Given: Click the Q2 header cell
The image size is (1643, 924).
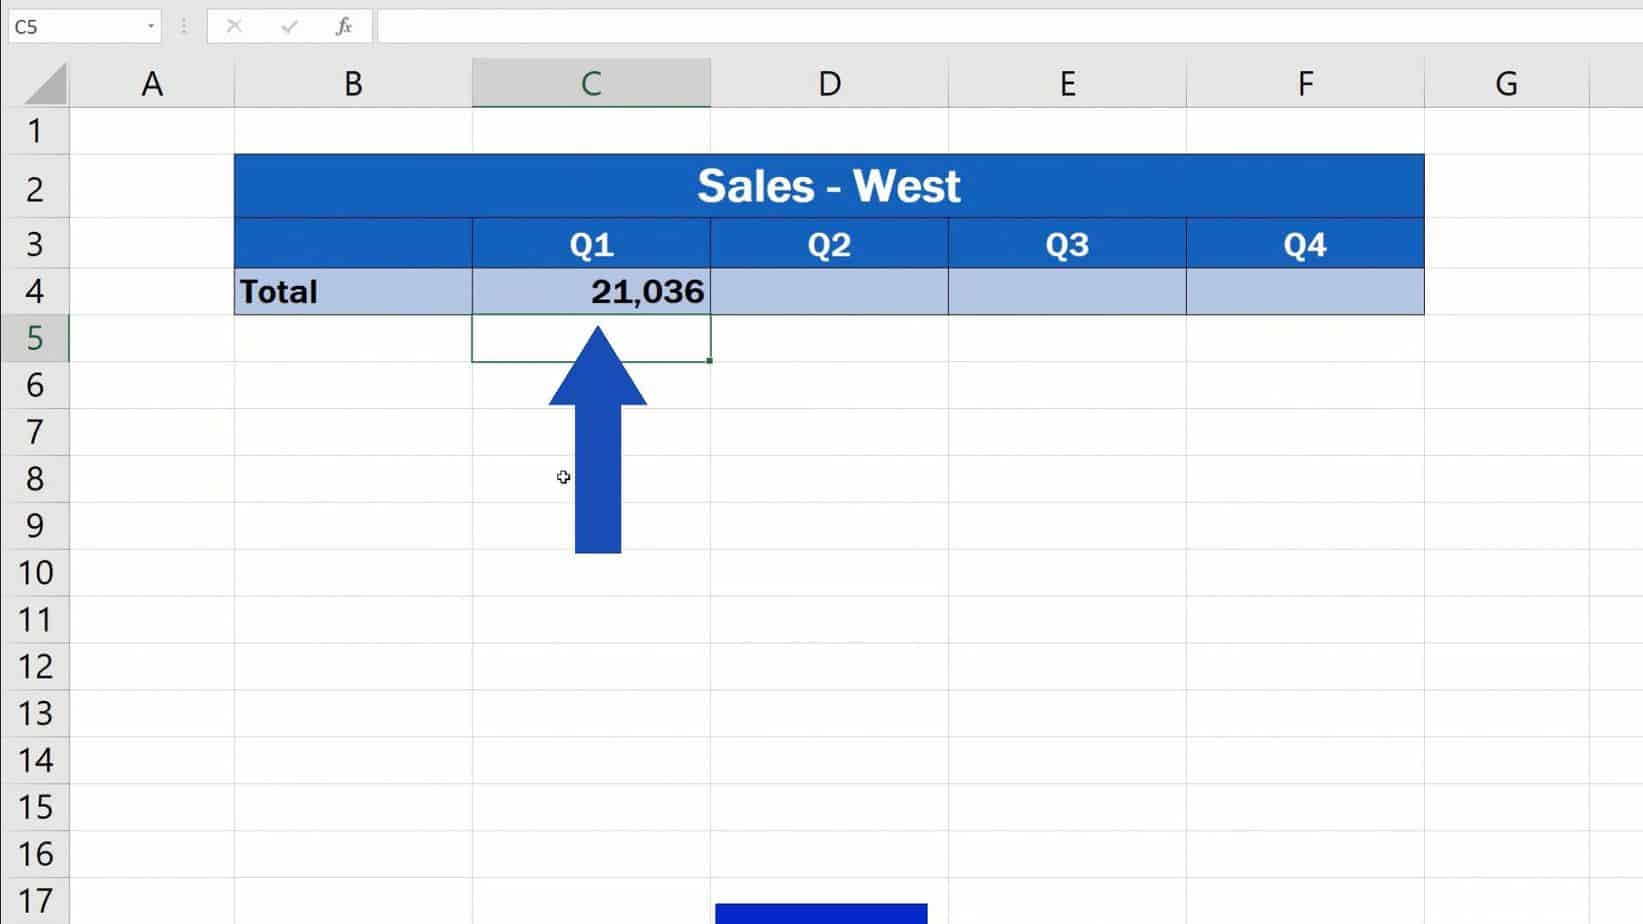Looking at the screenshot, I should 829,243.
